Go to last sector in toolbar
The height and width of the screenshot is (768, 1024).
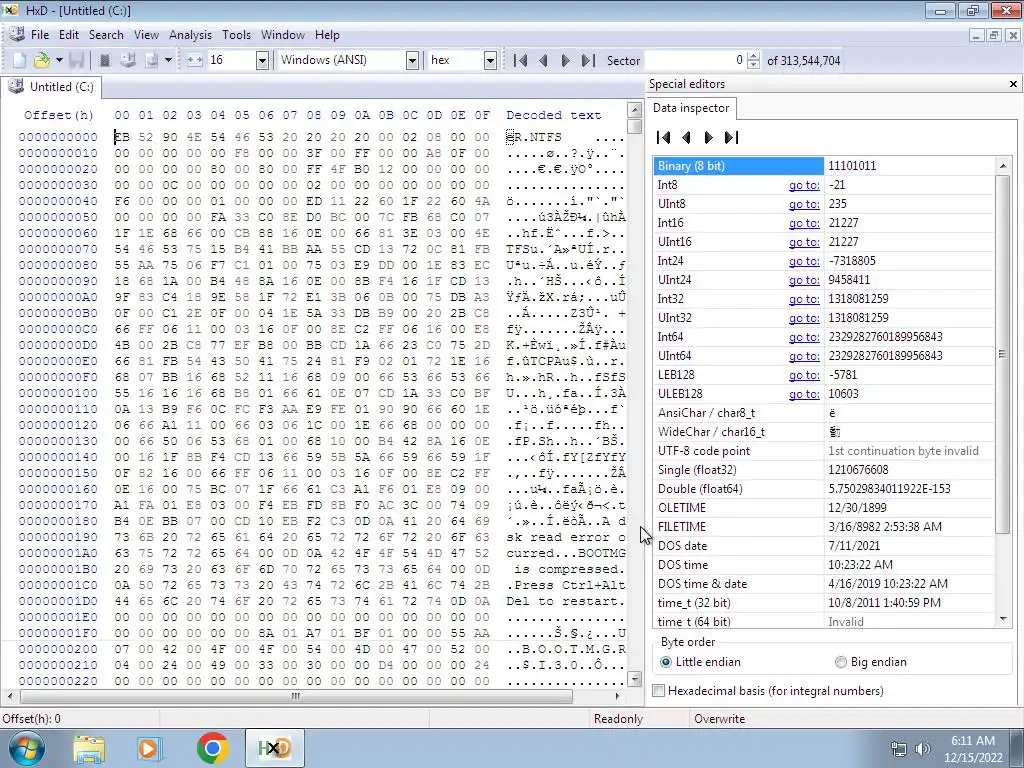(588, 60)
